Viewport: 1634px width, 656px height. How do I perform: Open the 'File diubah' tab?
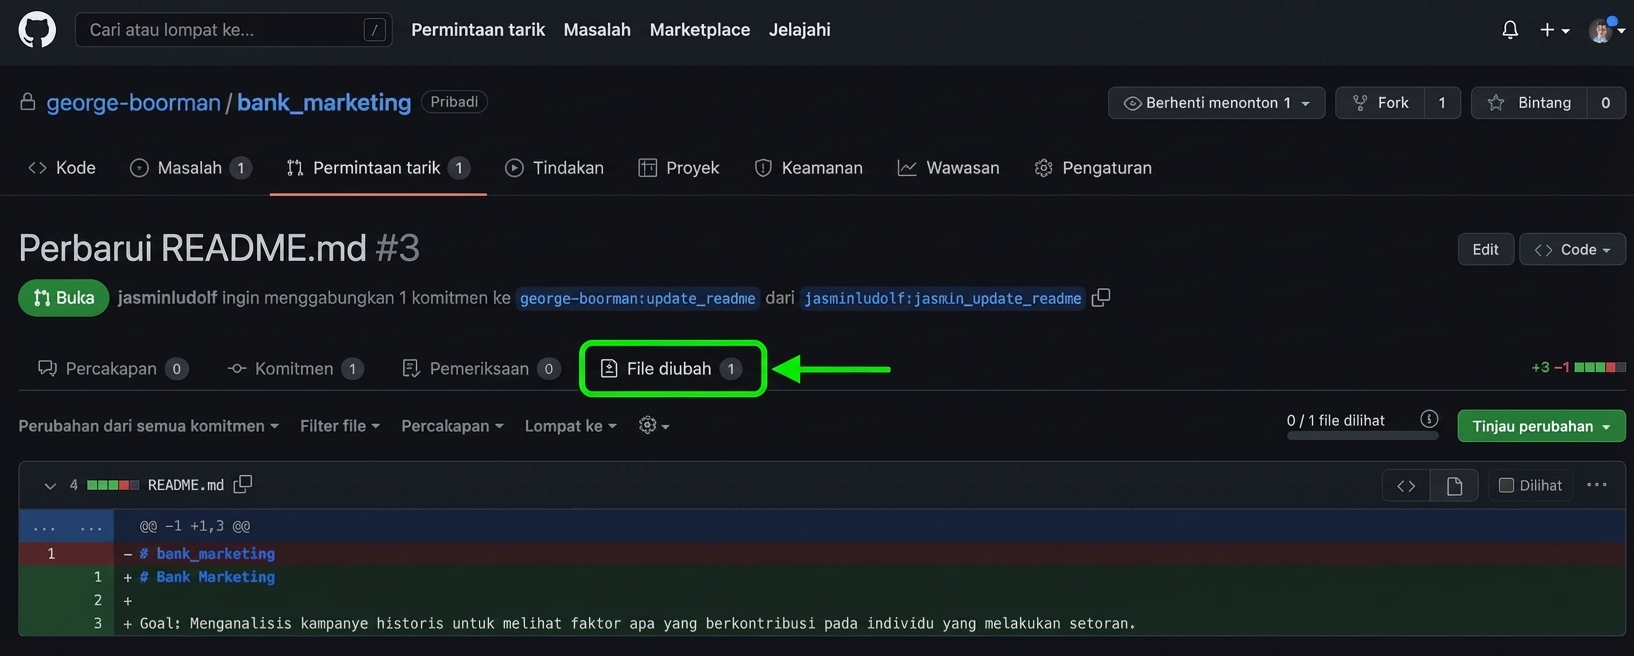pos(672,369)
